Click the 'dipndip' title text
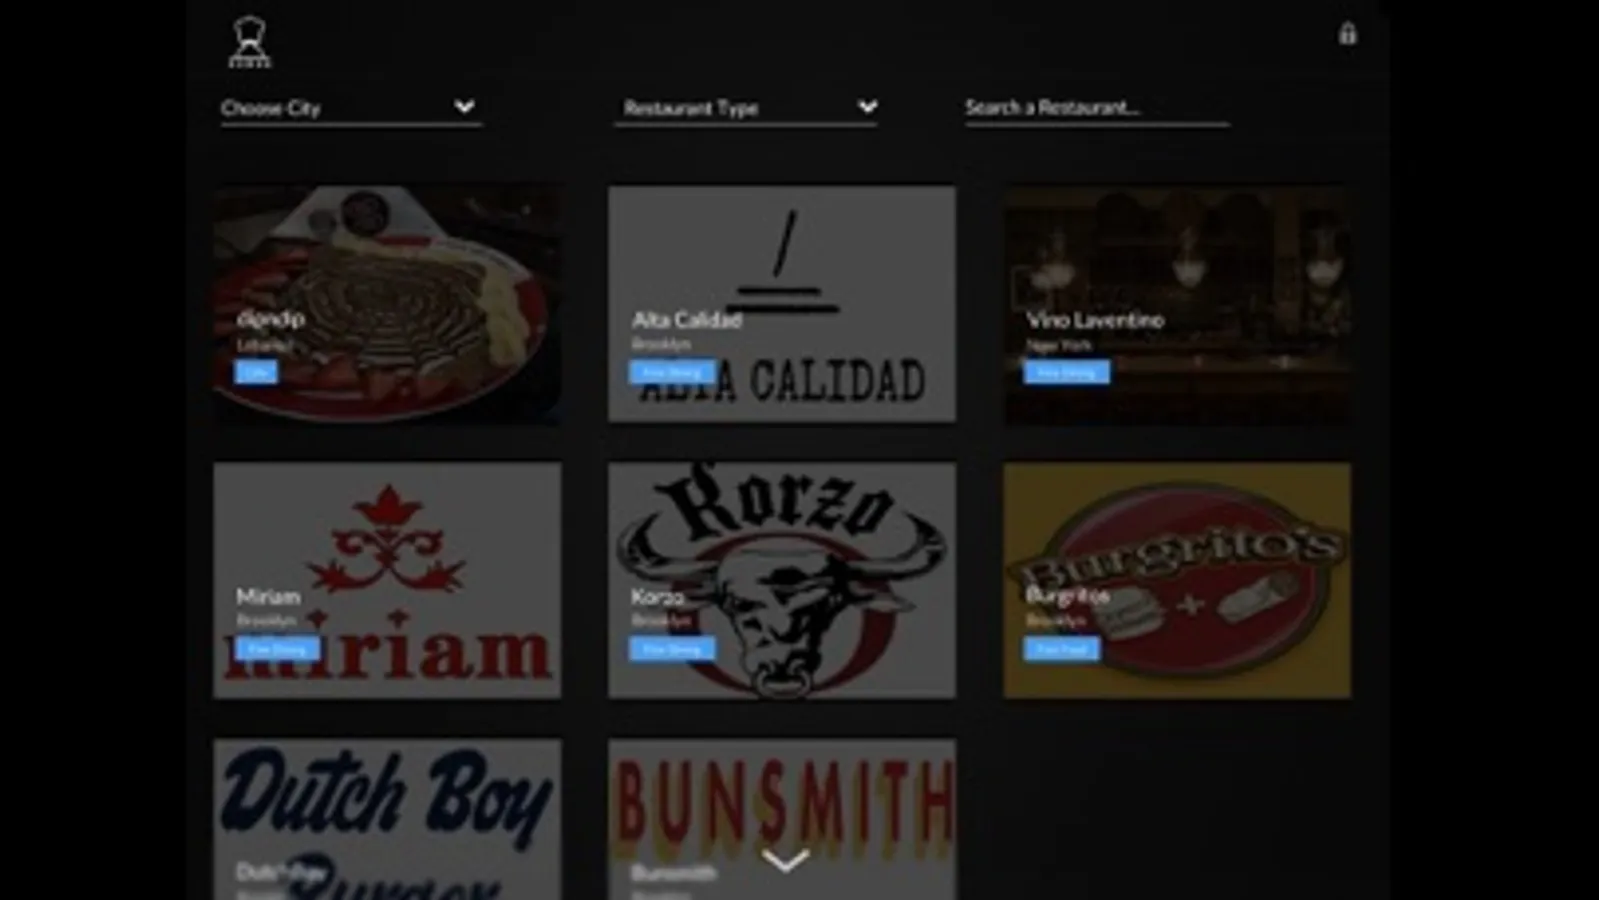Image resolution: width=1599 pixels, height=900 pixels. coord(271,319)
